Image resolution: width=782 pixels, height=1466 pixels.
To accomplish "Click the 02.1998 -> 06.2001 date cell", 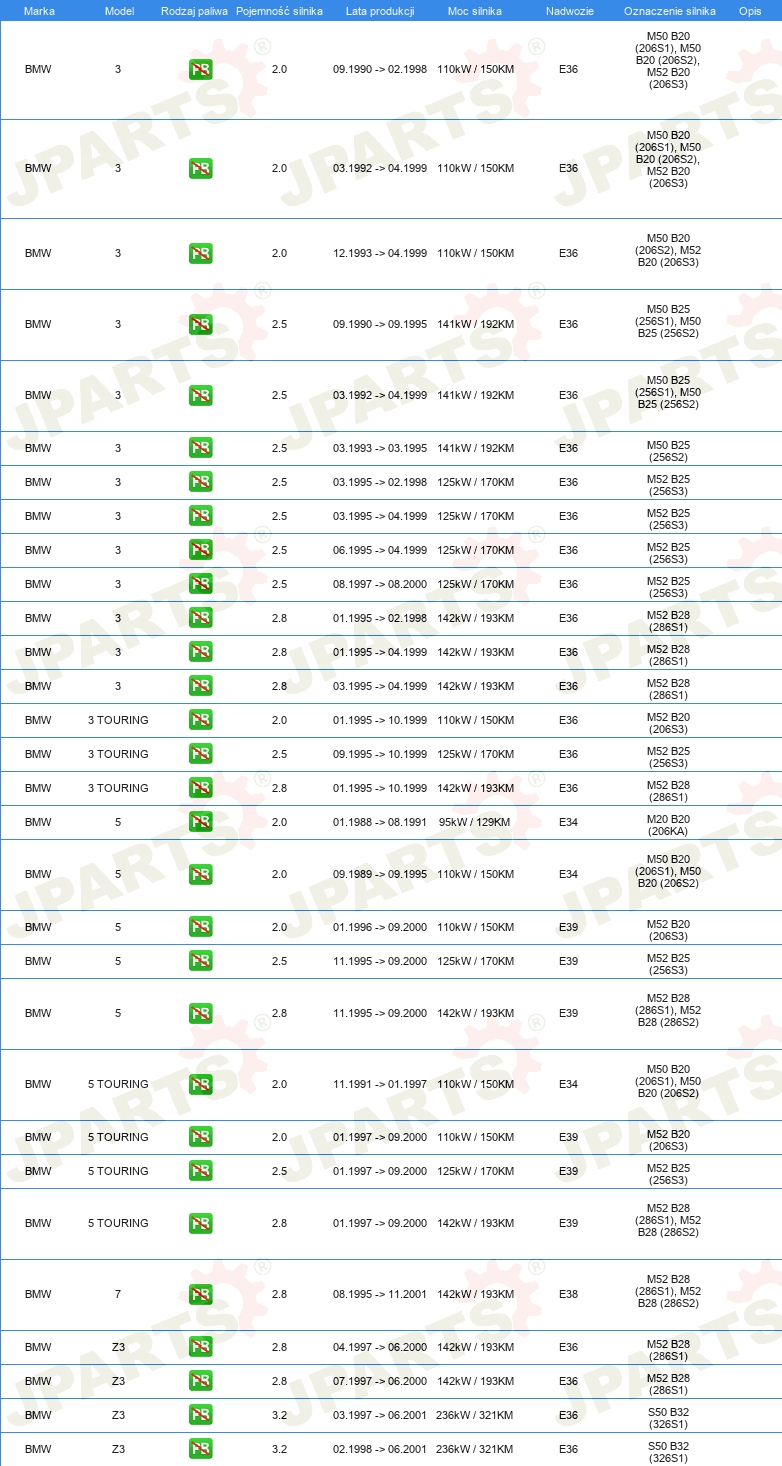I will point(380,1449).
